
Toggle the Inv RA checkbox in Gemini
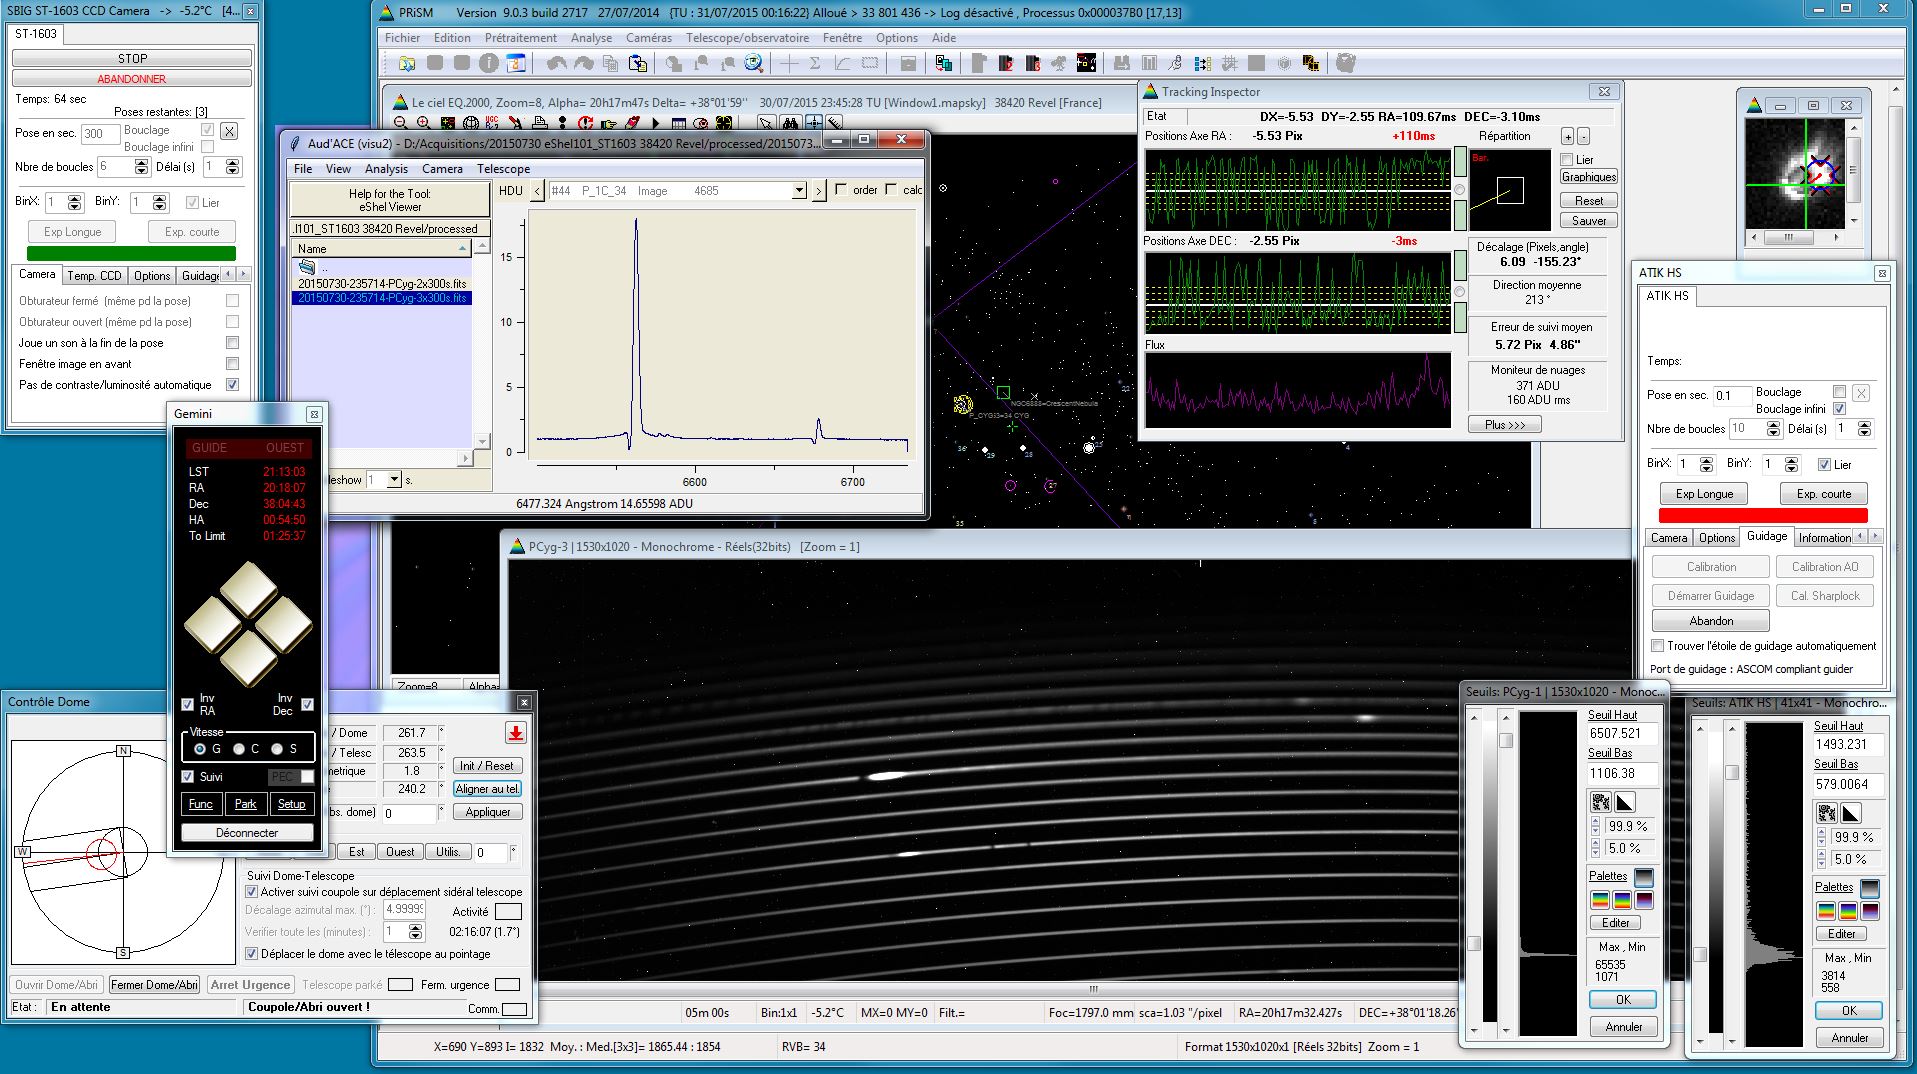coord(187,704)
